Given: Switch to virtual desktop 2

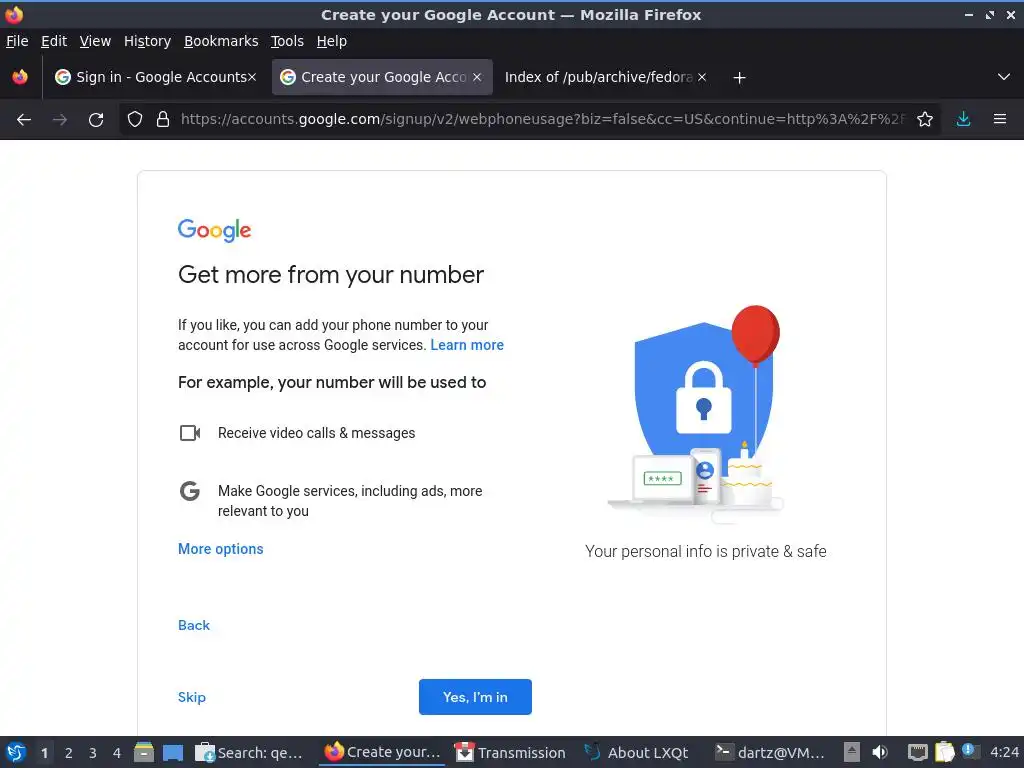Looking at the screenshot, I should [69, 753].
